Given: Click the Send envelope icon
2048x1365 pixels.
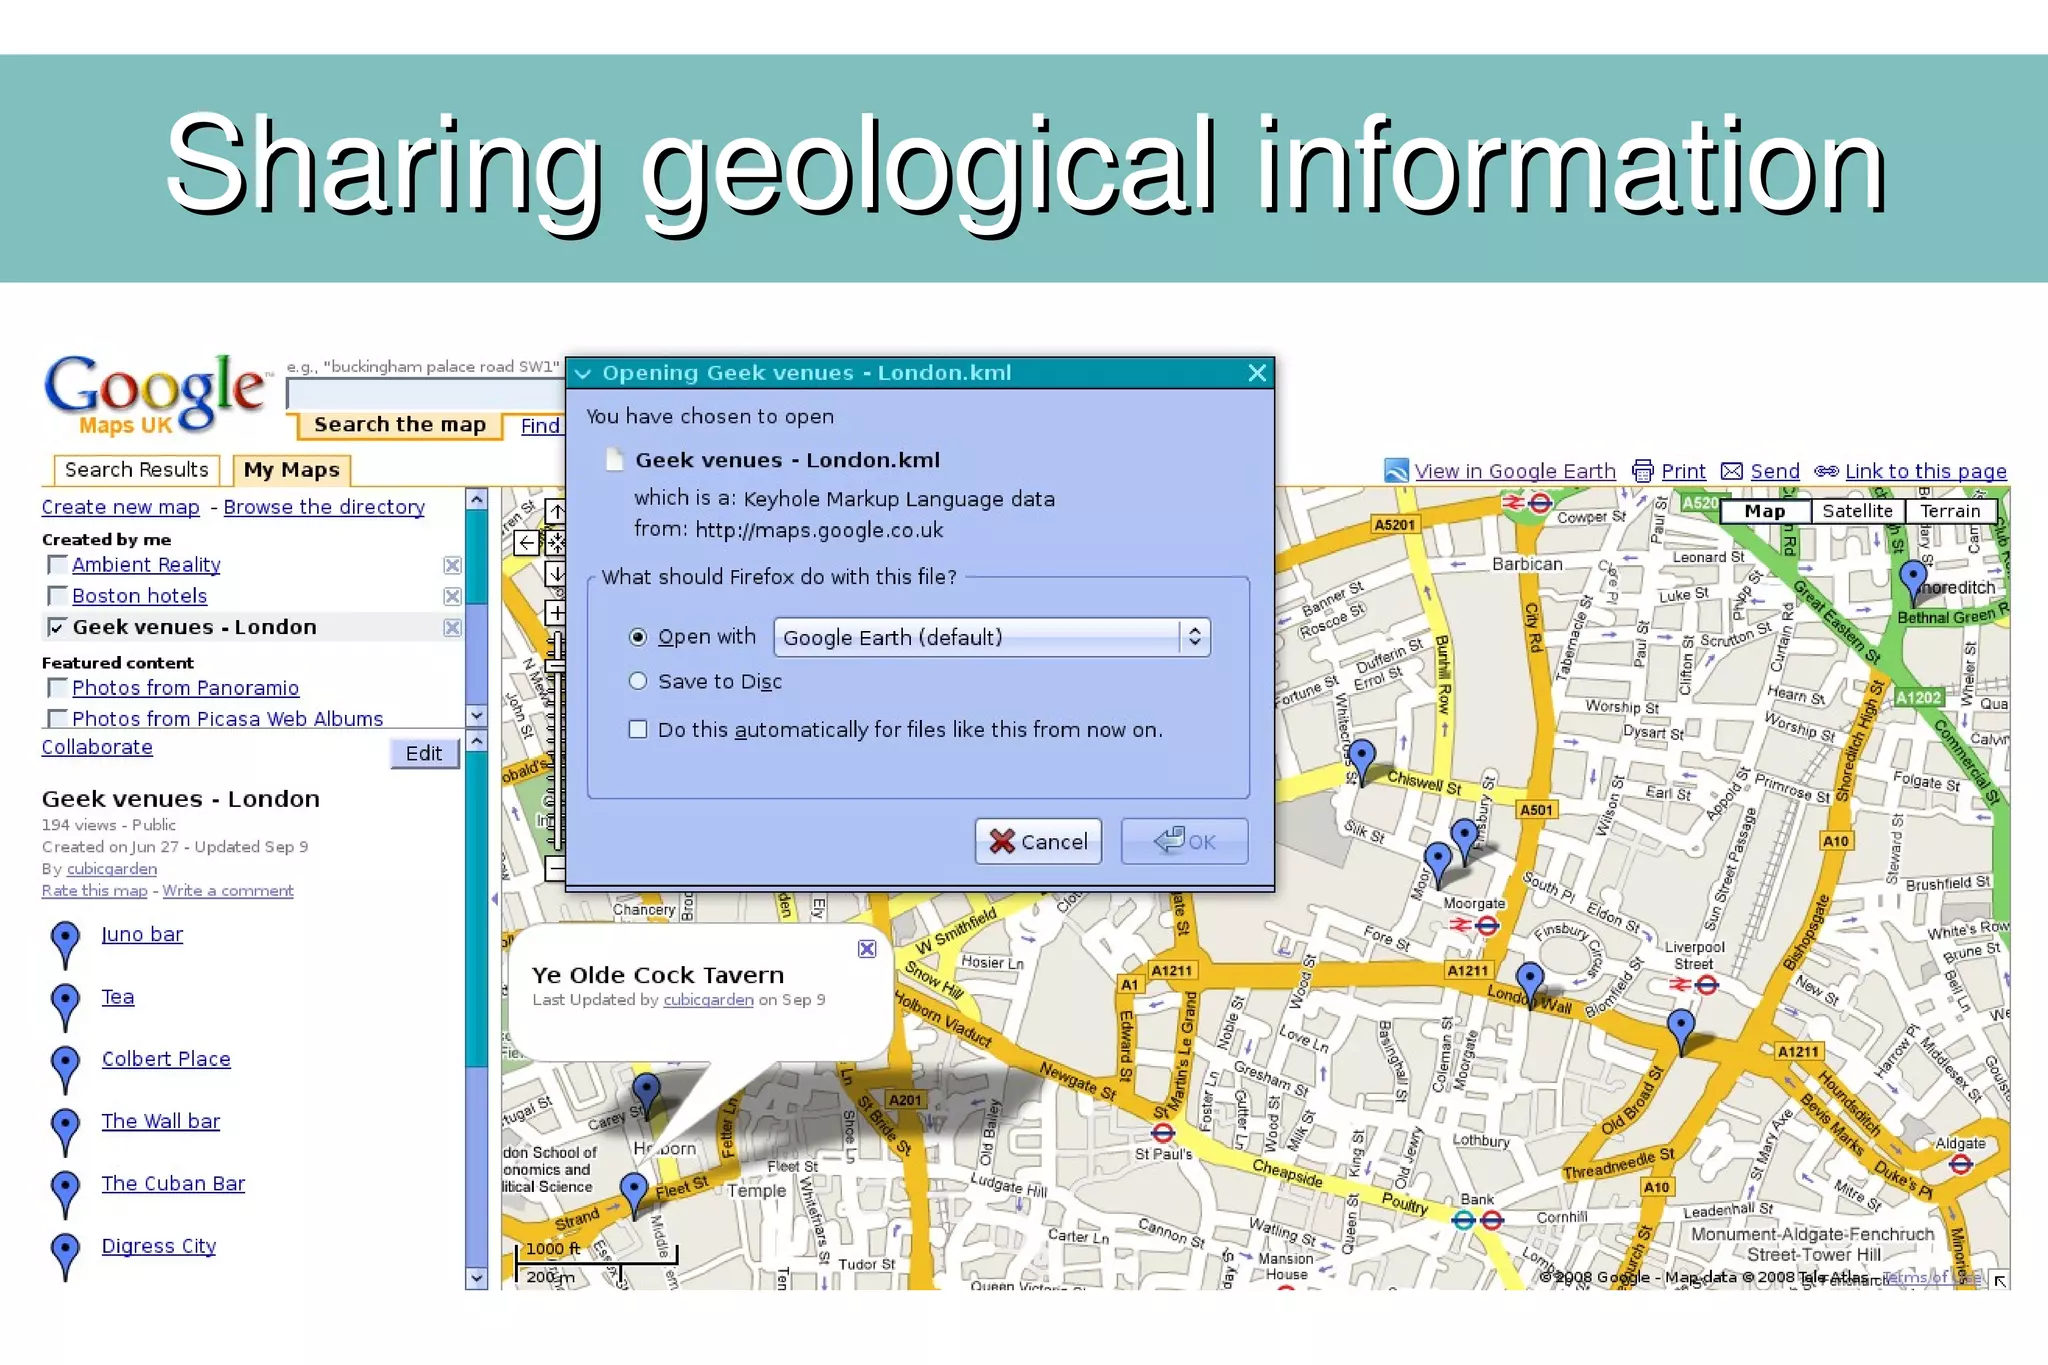Looking at the screenshot, I should tap(1732, 471).
